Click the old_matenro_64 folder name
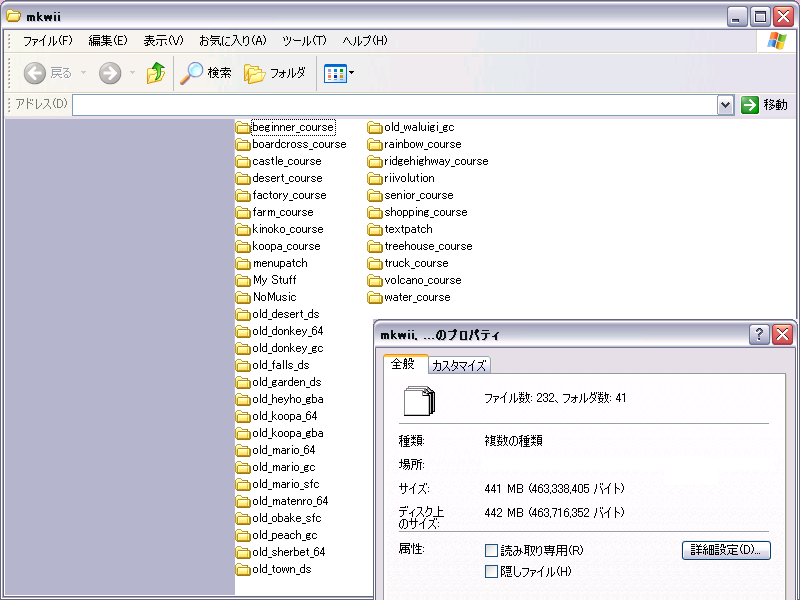This screenshot has height=600, width=800. click(x=290, y=501)
